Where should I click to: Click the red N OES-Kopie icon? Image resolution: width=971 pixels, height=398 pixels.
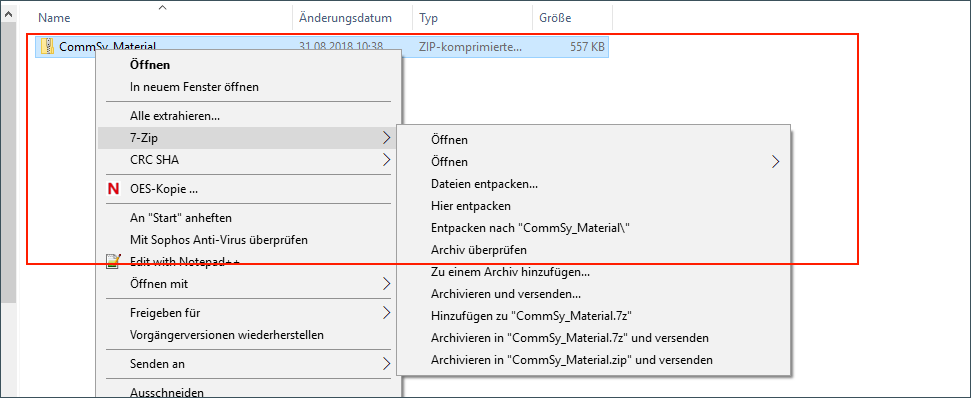pyautogui.click(x=113, y=189)
